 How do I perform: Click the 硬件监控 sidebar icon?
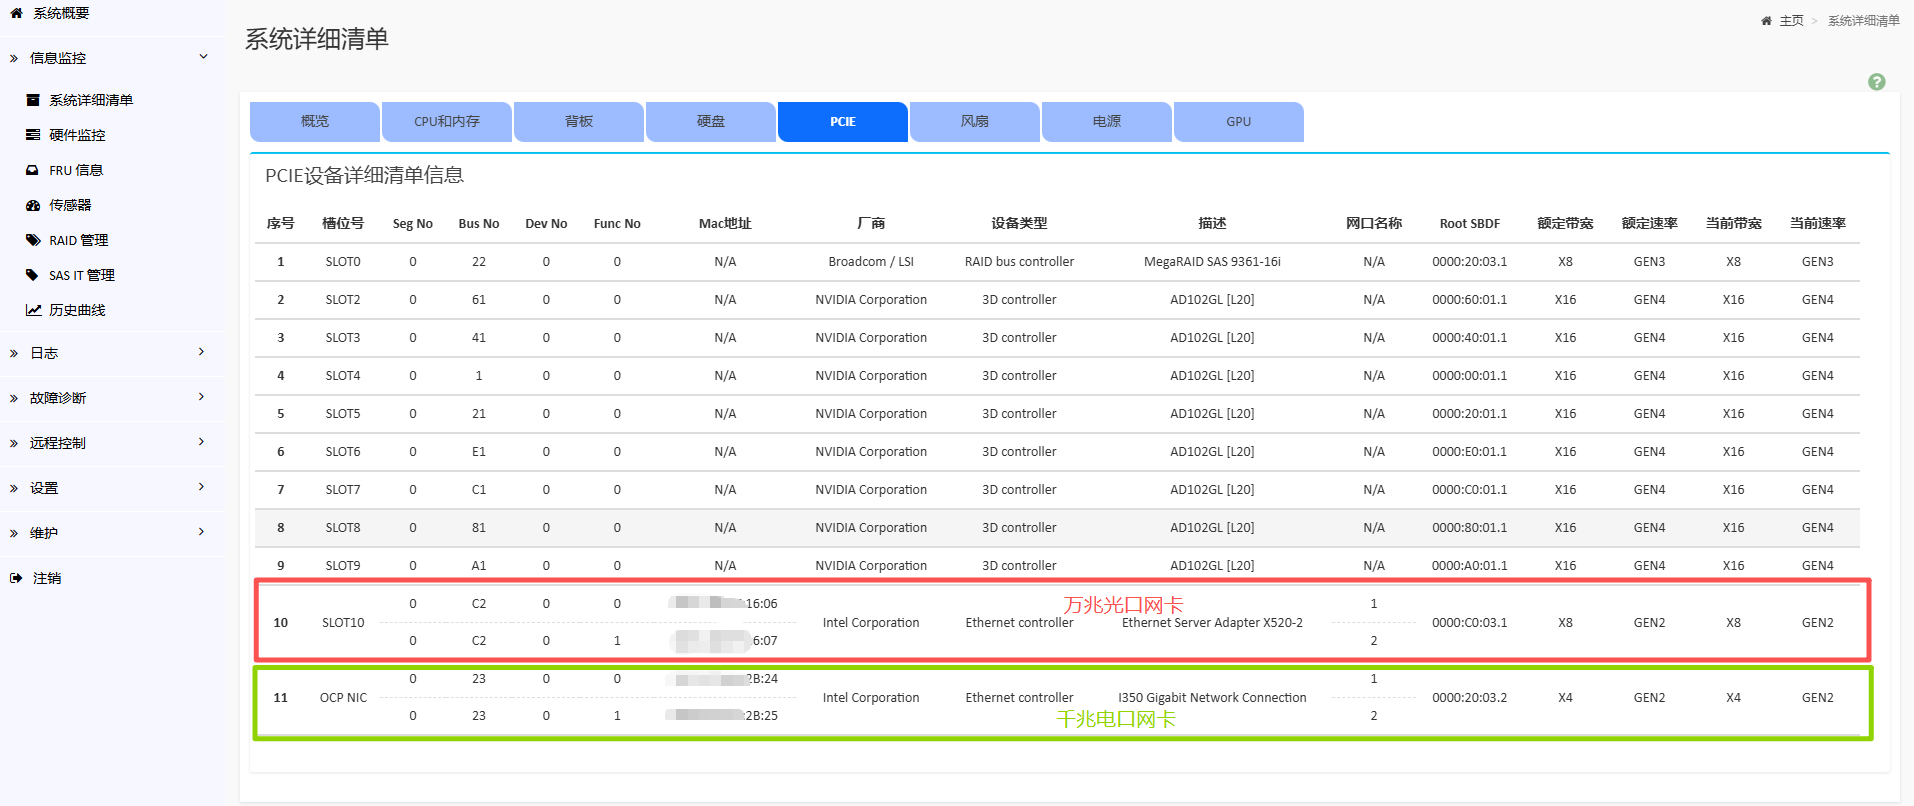pos(33,135)
